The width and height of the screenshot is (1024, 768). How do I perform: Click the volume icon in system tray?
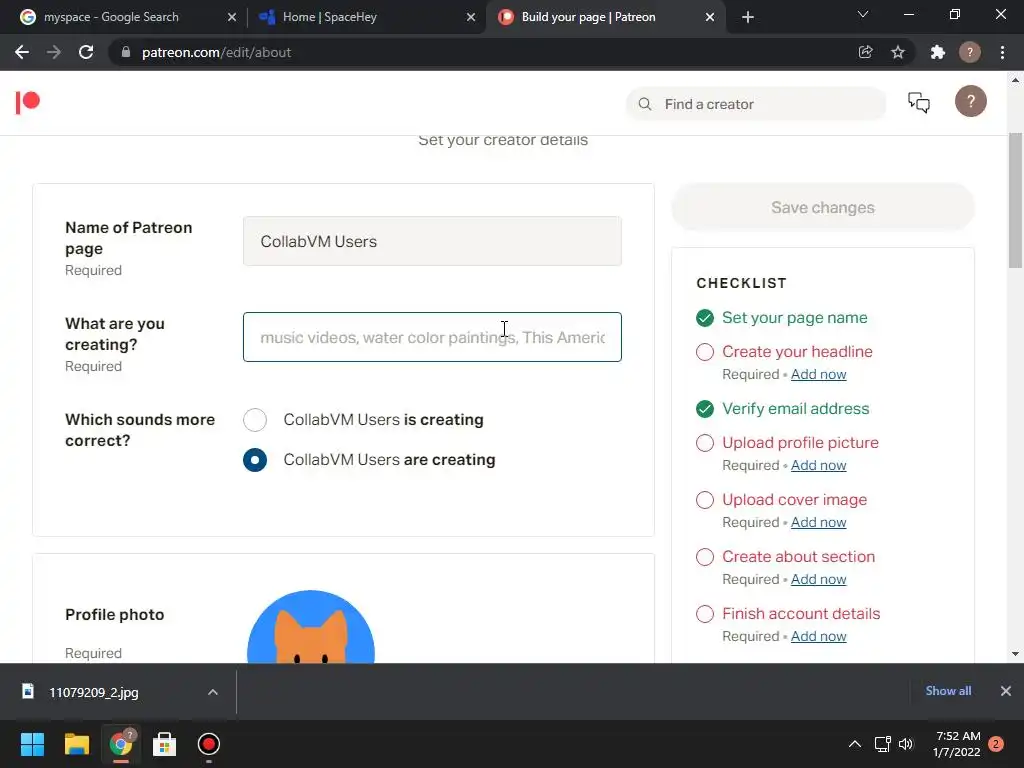click(x=906, y=744)
